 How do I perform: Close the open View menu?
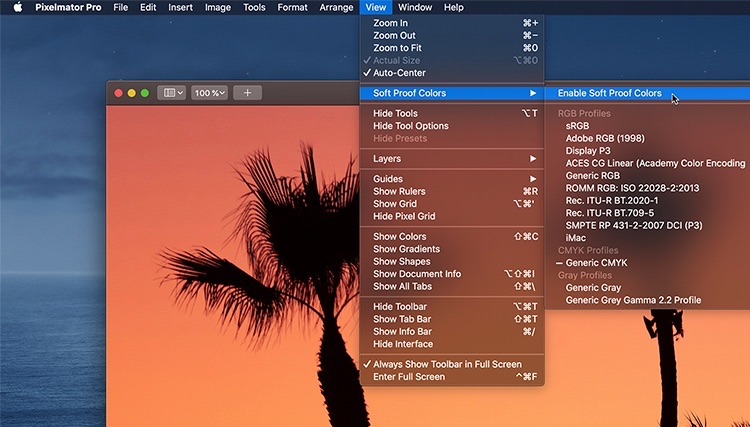(375, 7)
